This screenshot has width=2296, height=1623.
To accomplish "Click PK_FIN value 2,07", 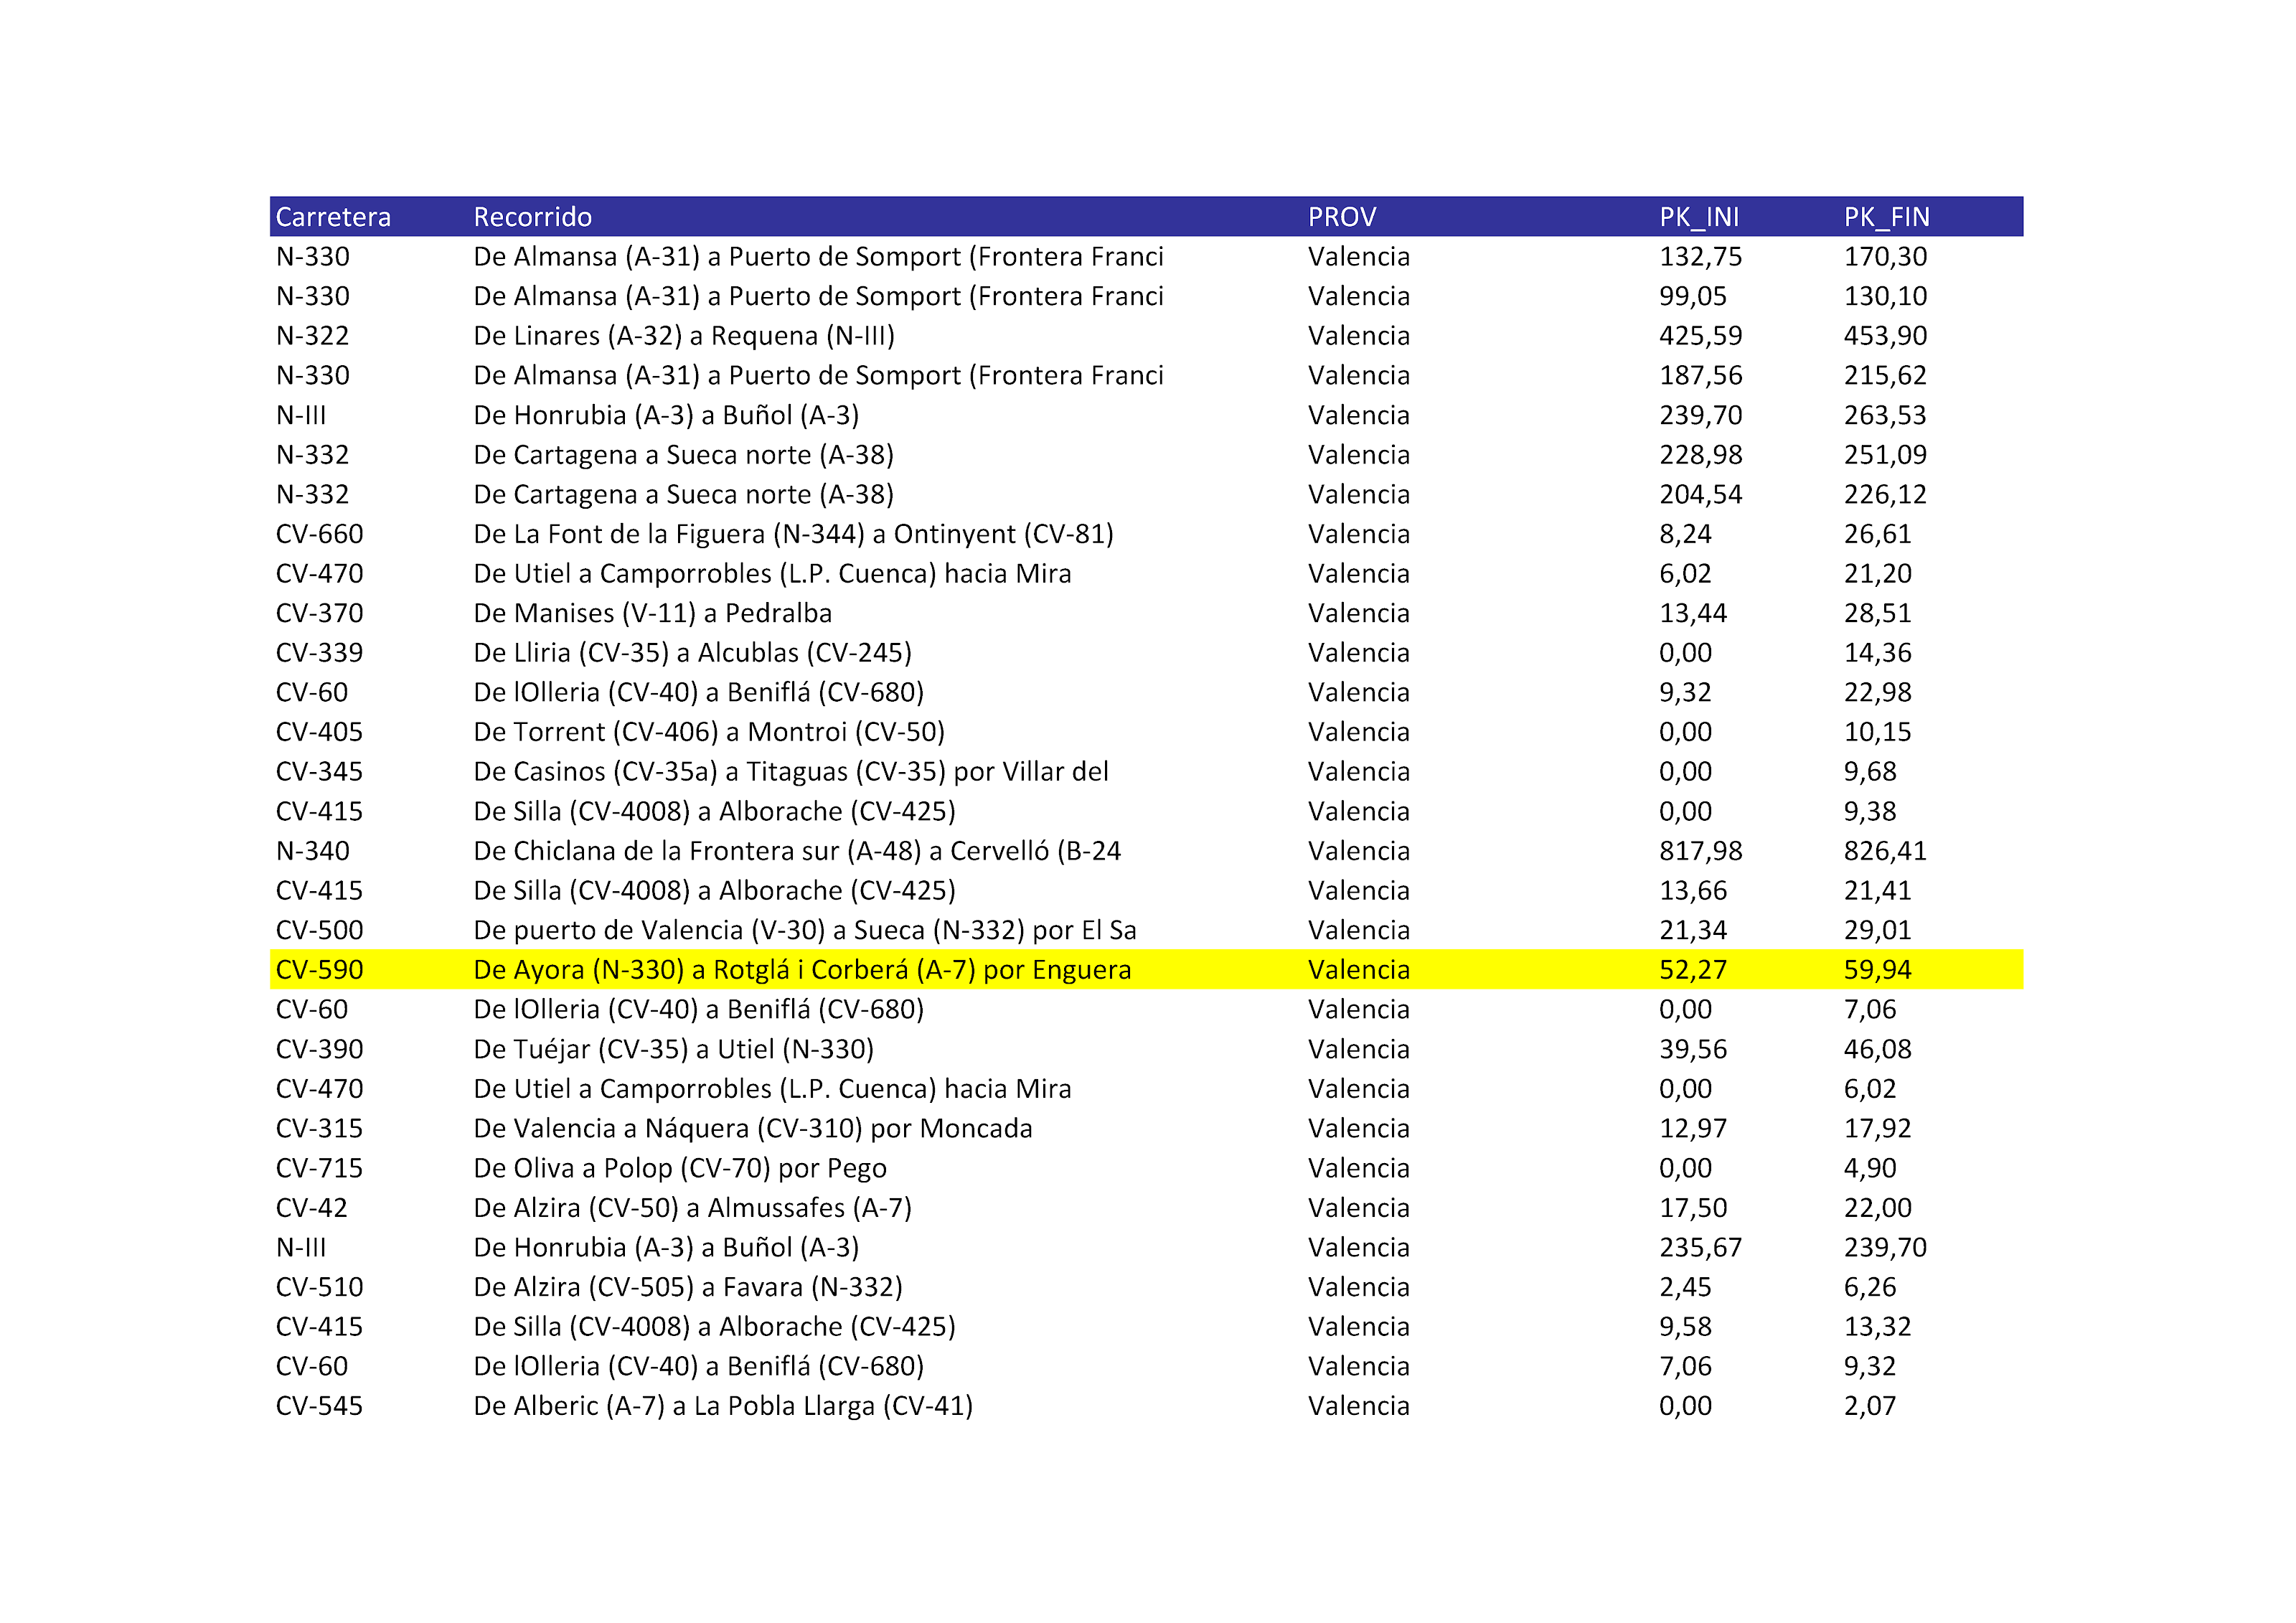I will click(1870, 1406).
